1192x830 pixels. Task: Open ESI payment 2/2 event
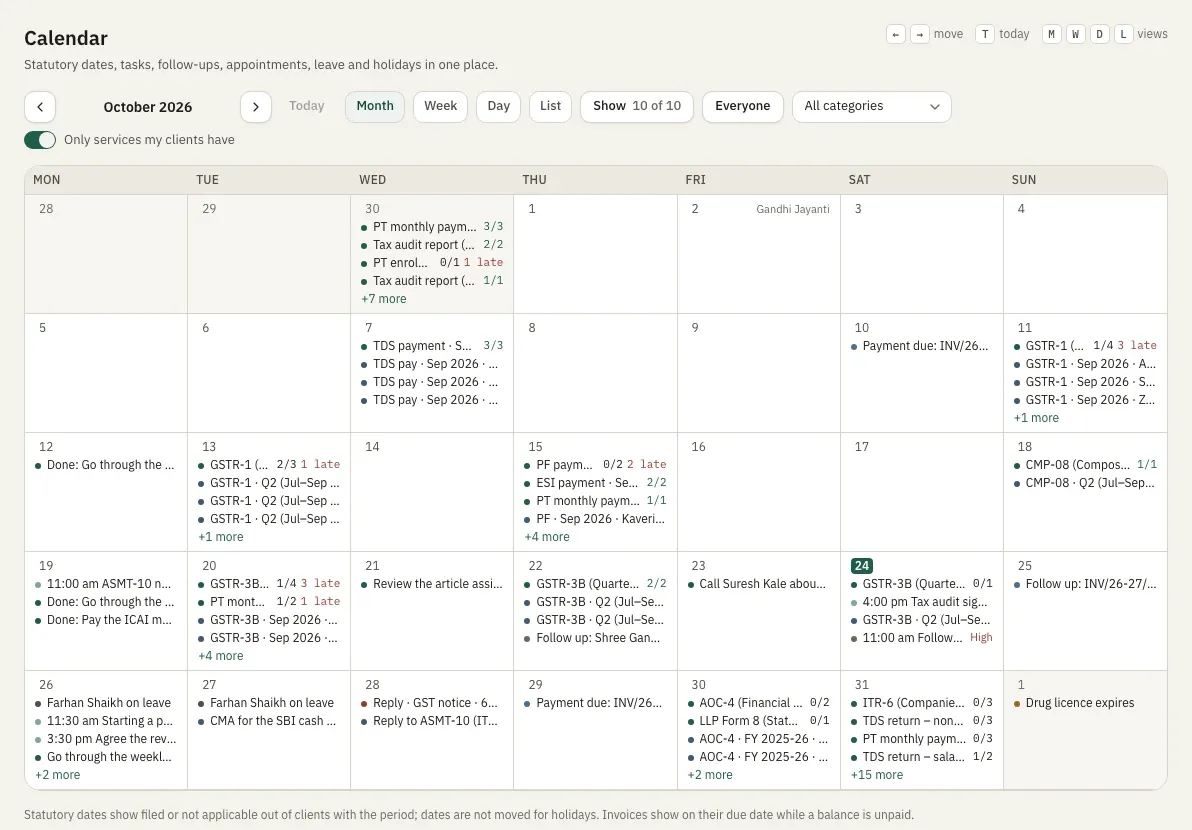595,483
